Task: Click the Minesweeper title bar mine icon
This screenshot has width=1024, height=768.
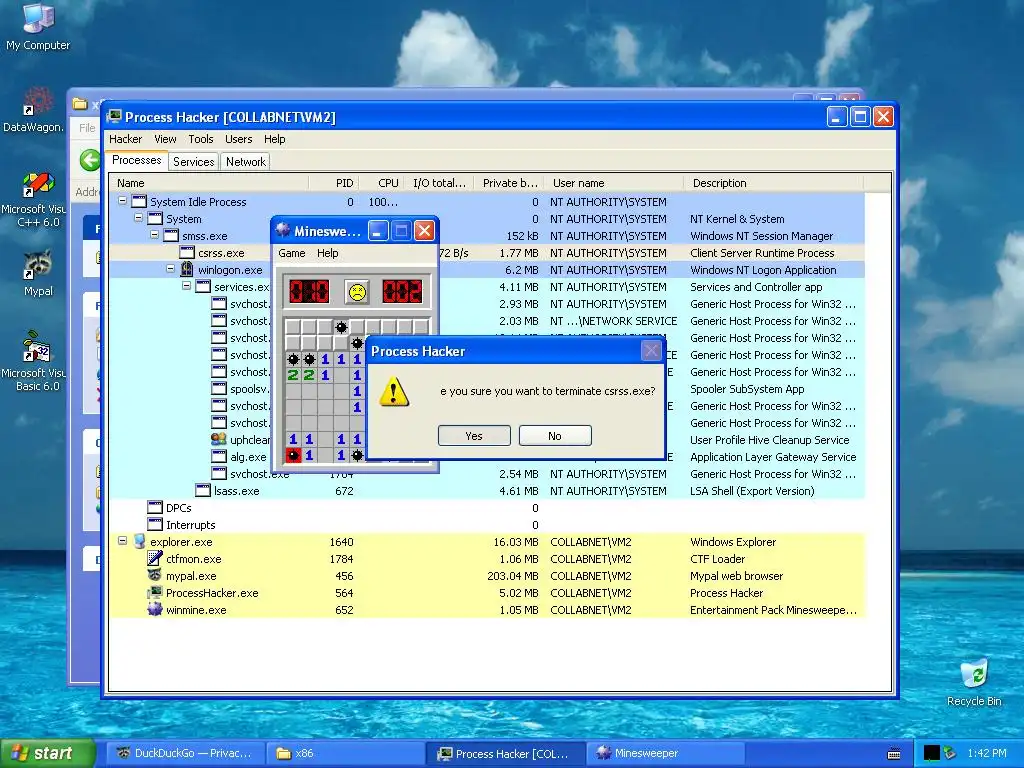Action: (283, 231)
